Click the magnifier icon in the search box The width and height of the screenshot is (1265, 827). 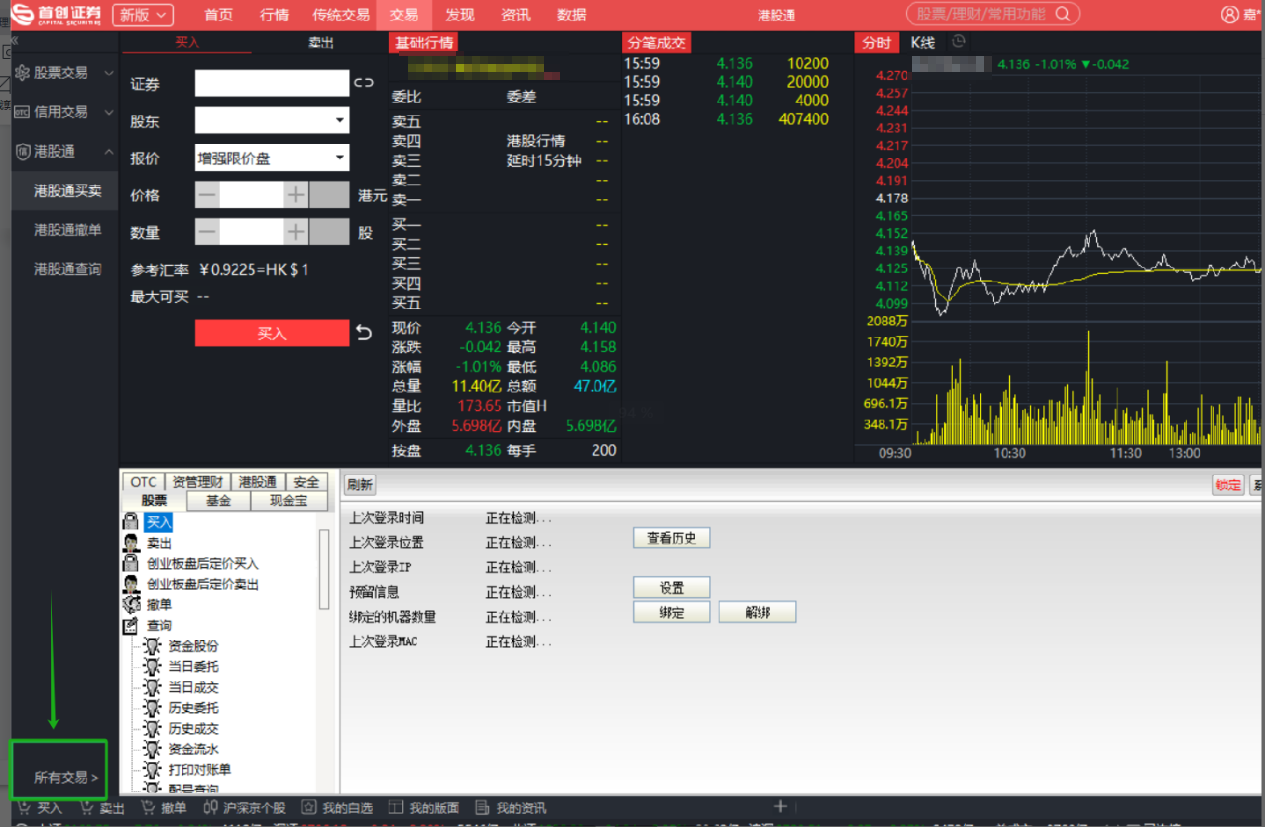[x=1062, y=14]
